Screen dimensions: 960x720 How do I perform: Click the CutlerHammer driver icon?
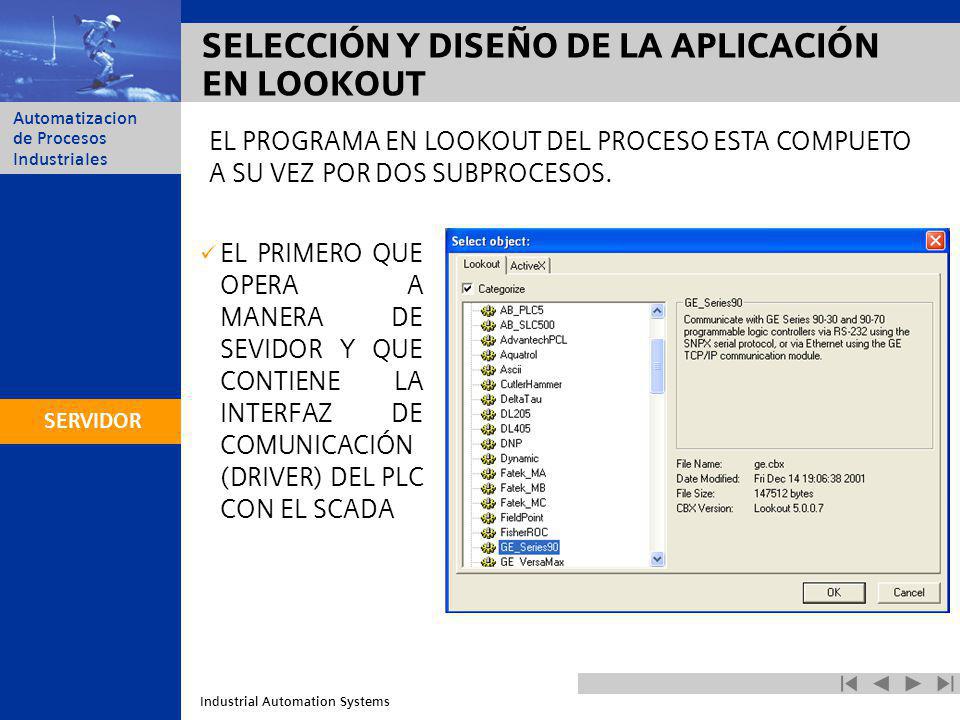pos(488,384)
